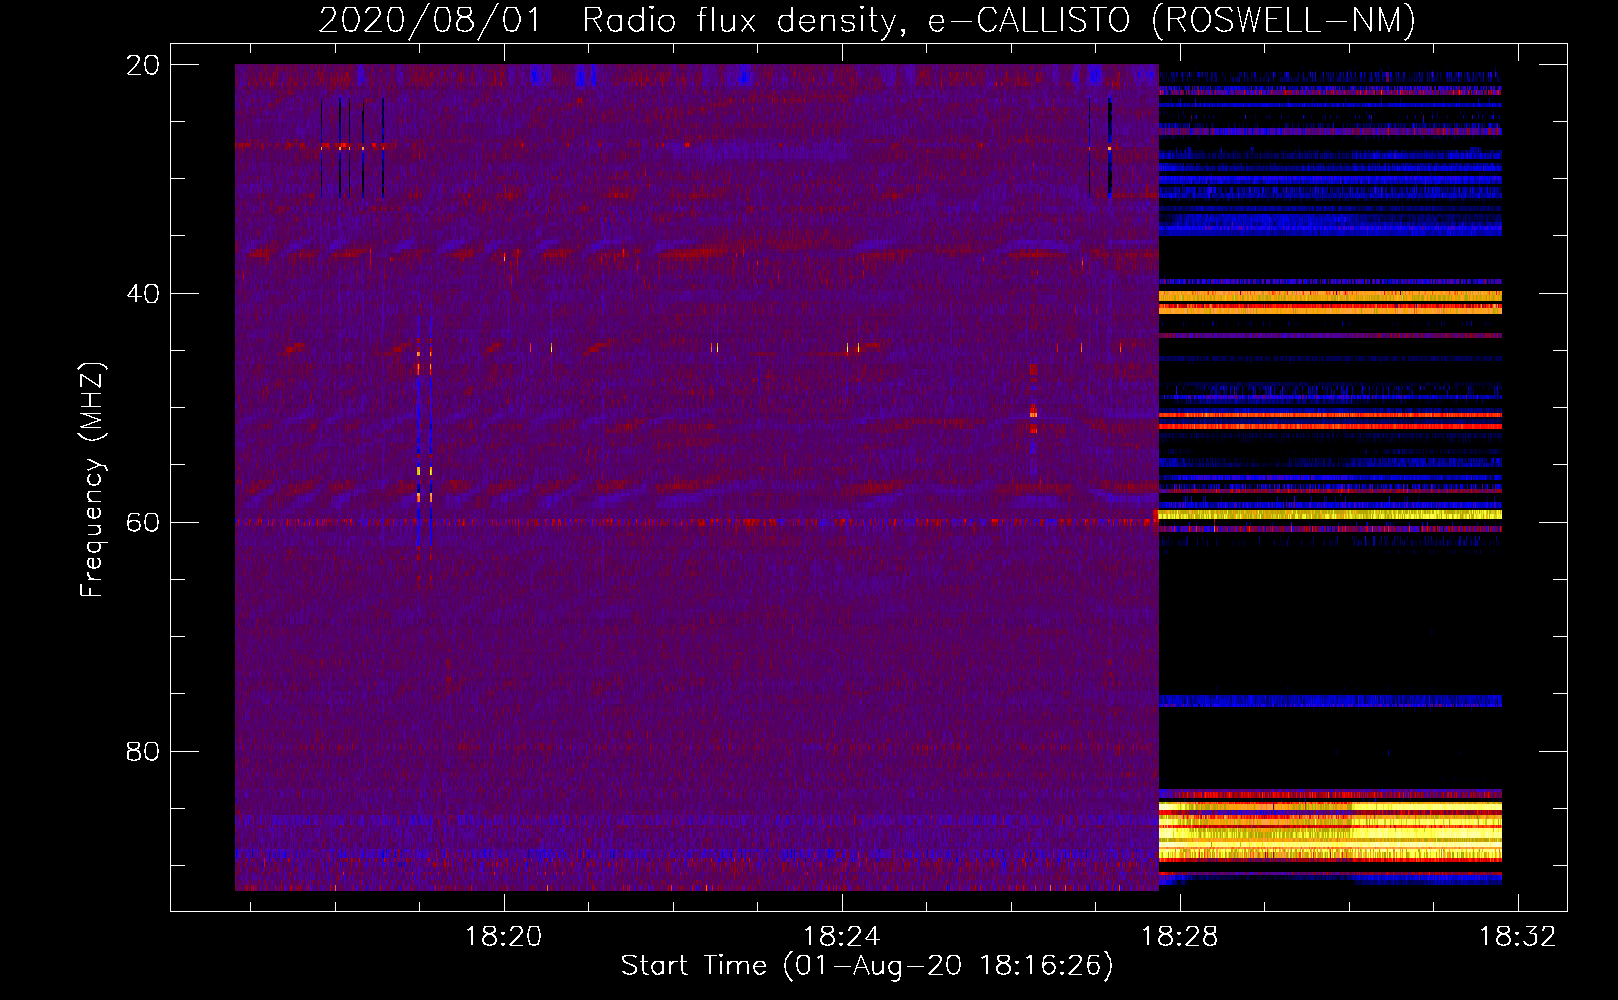1618x1000 pixels.
Task: Click the 20 frequency tick label
Action: [142, 65]
